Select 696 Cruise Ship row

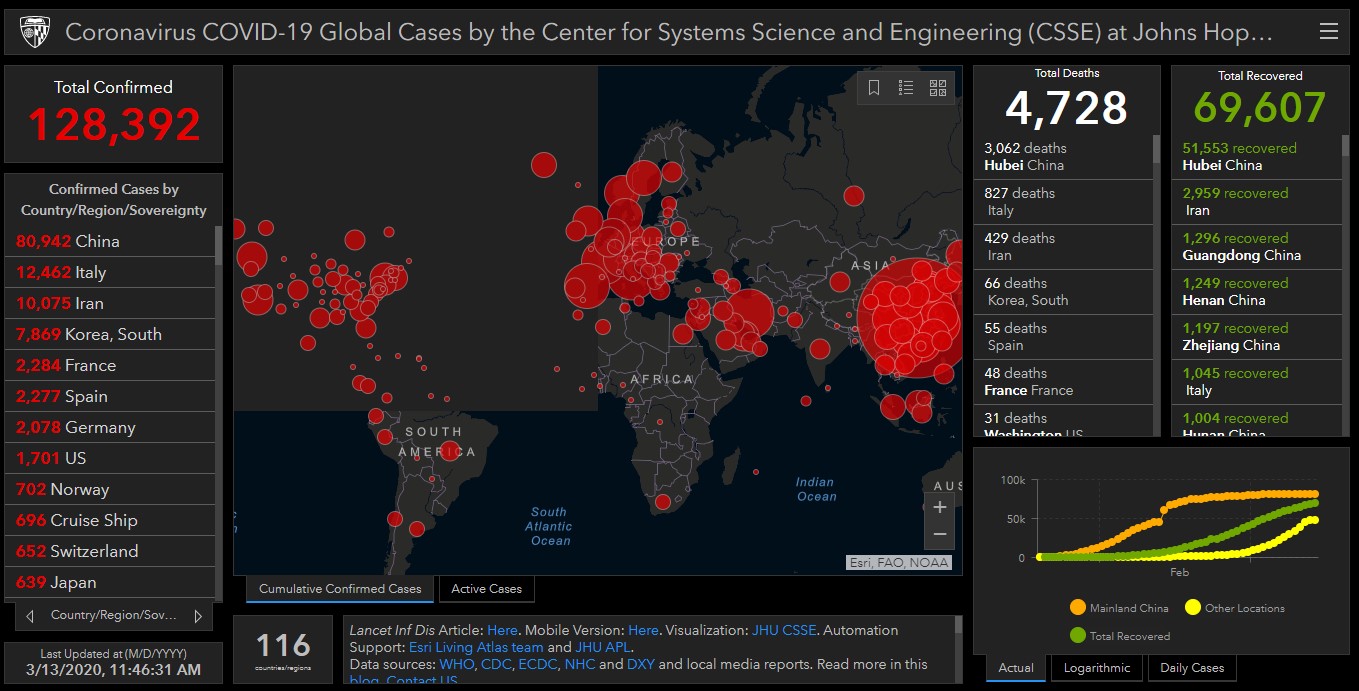[x=110, y=520]
